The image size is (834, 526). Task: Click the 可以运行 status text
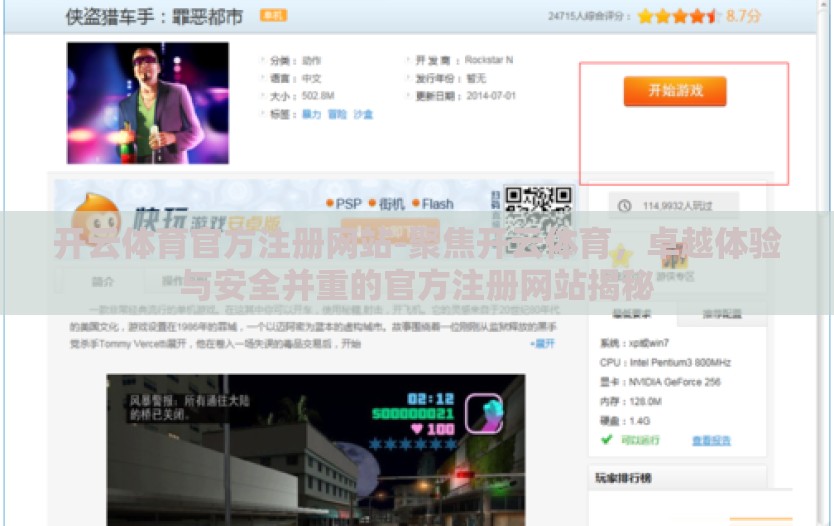640,440
